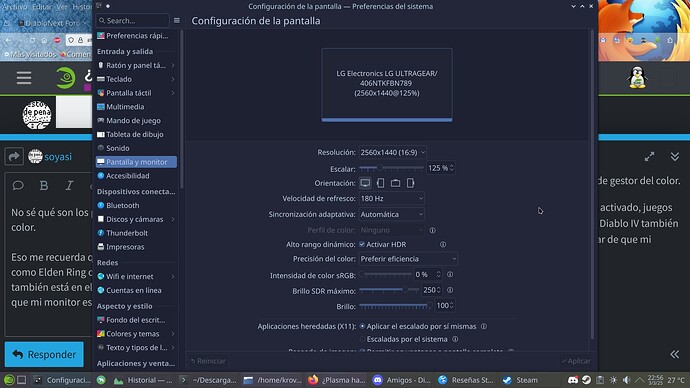Click the Responder button

pos(44,354)
